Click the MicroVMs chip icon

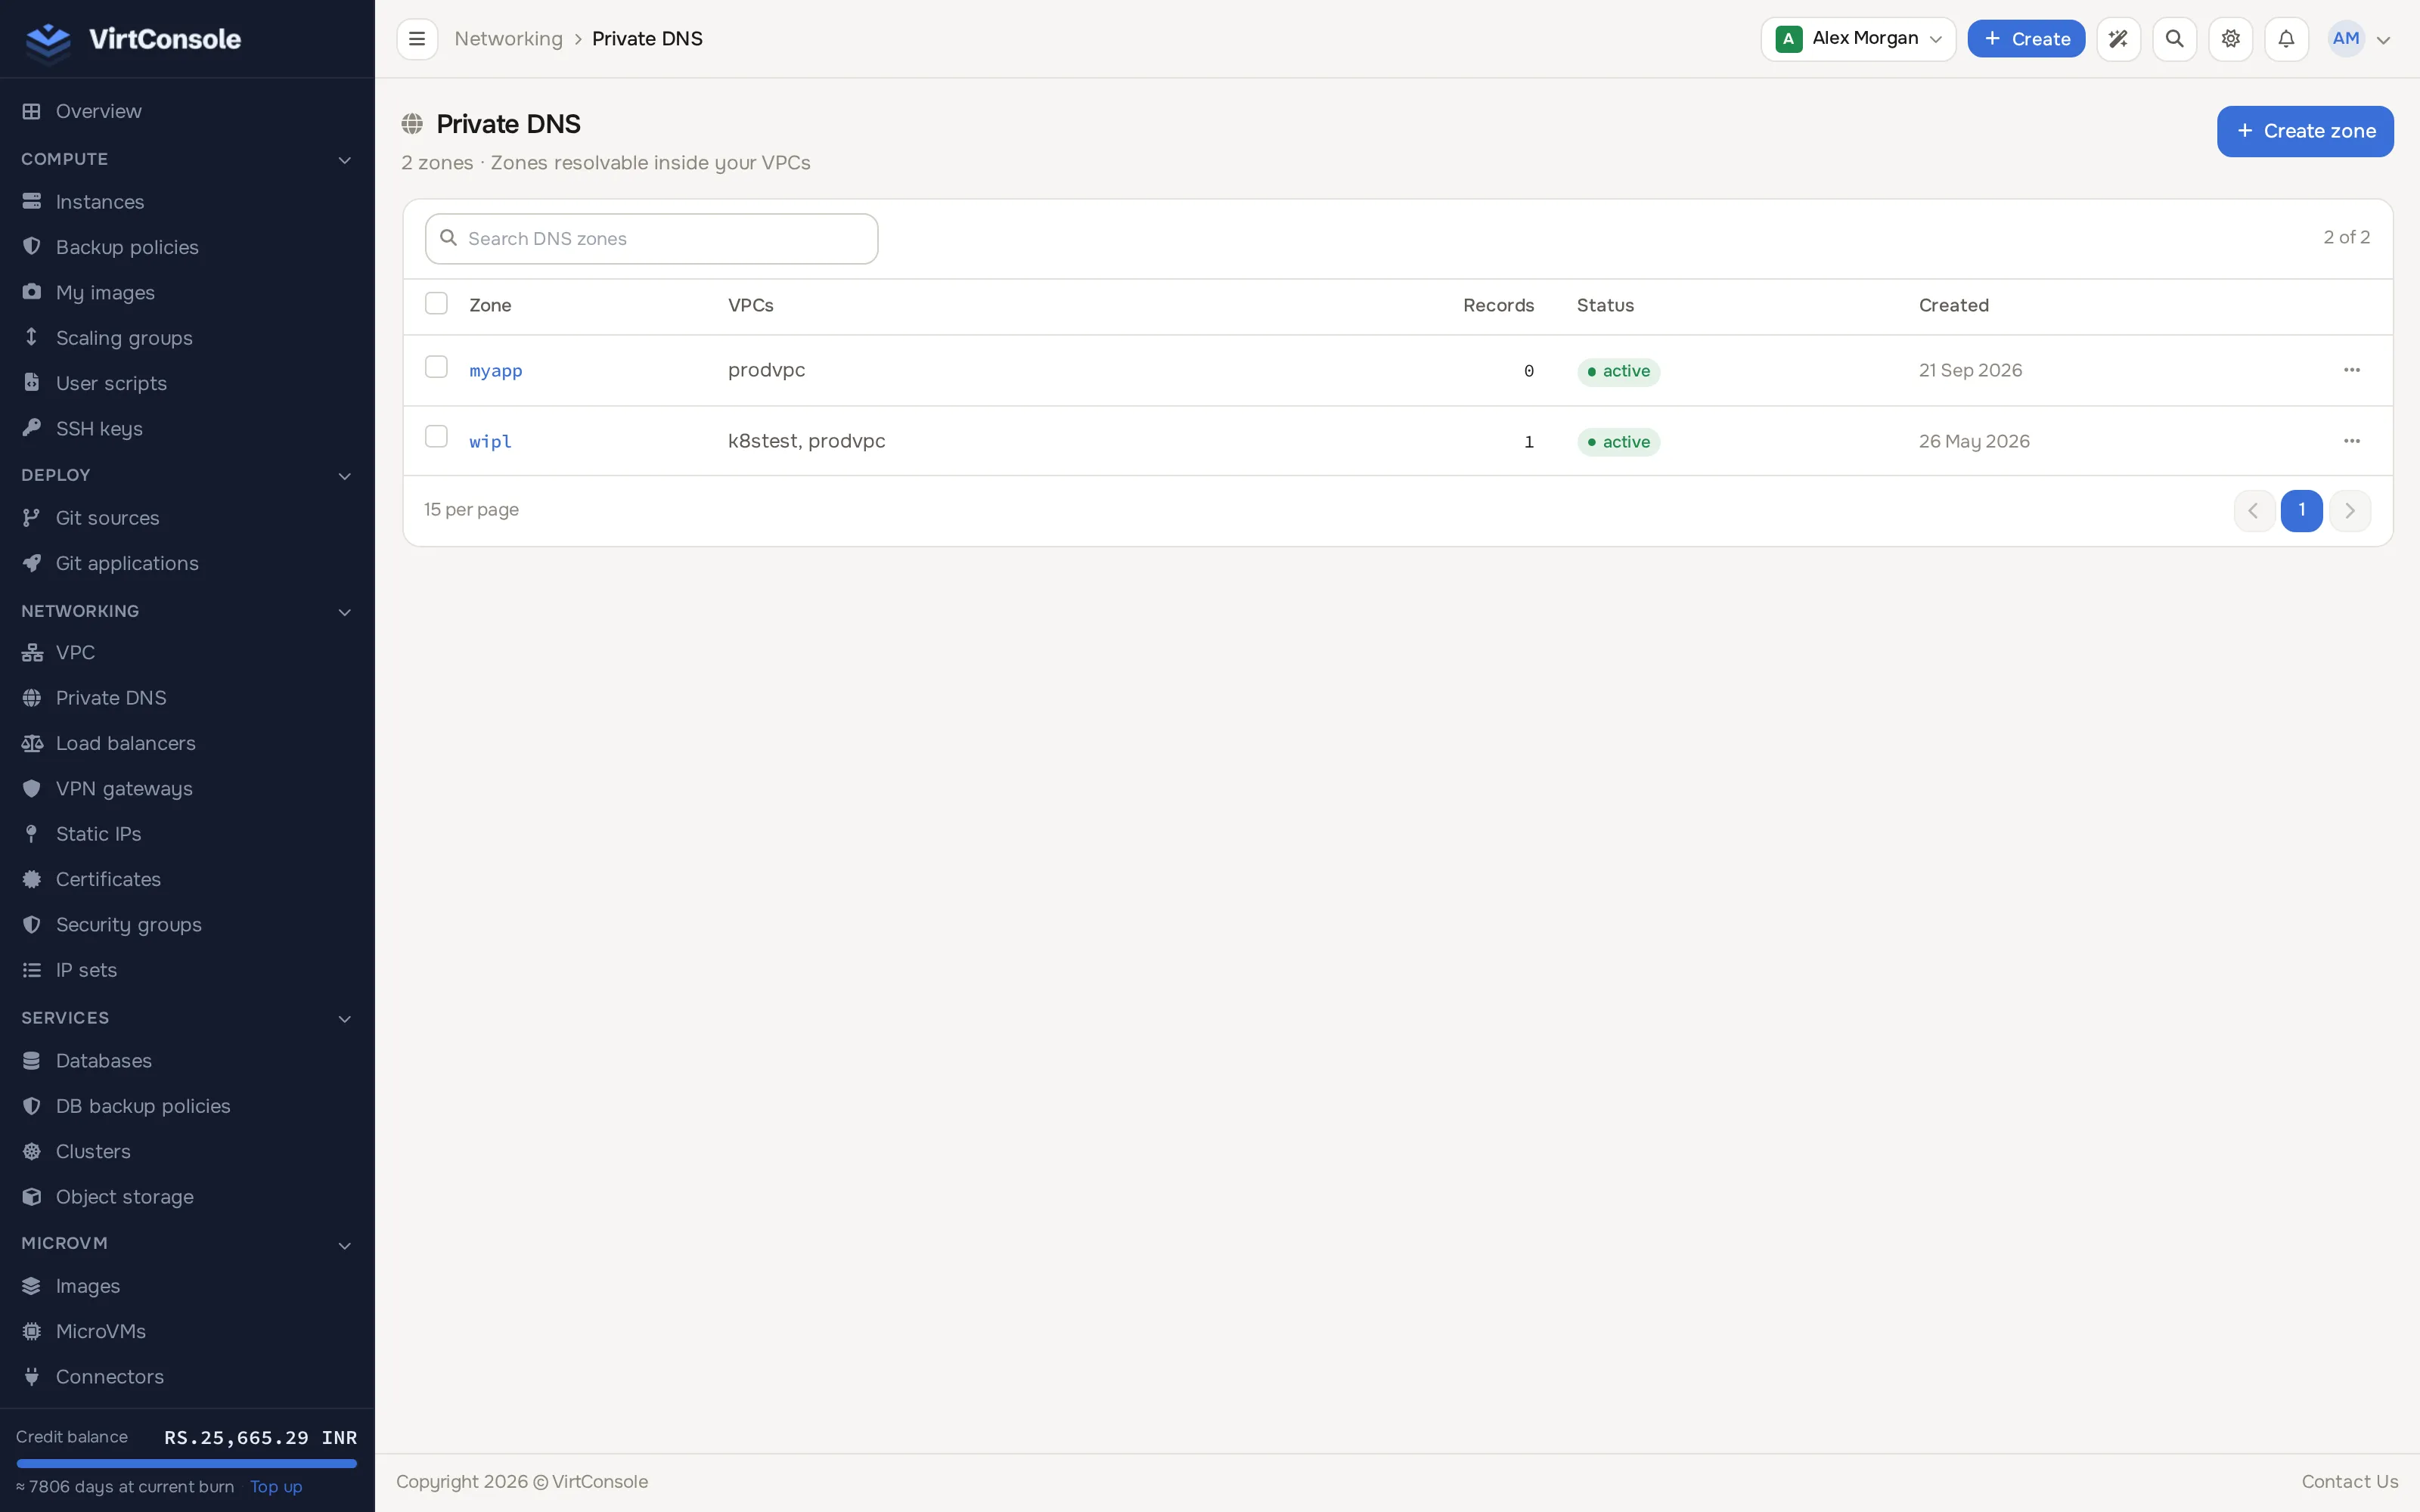pyautogui.click(x=32, y=1331)
